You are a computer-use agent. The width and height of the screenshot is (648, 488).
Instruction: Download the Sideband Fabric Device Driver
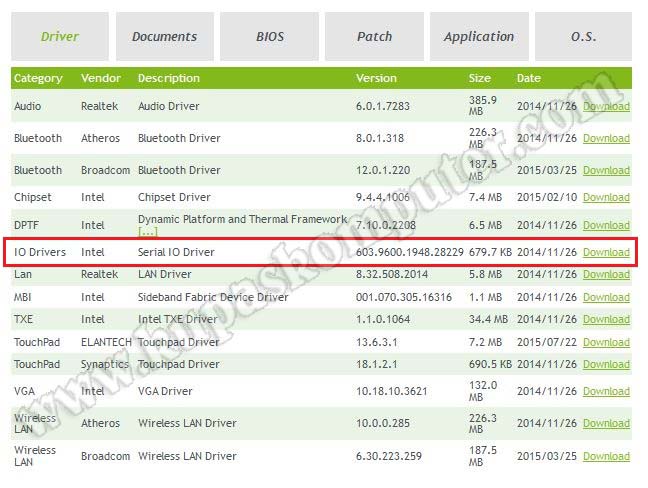[606, 297]
